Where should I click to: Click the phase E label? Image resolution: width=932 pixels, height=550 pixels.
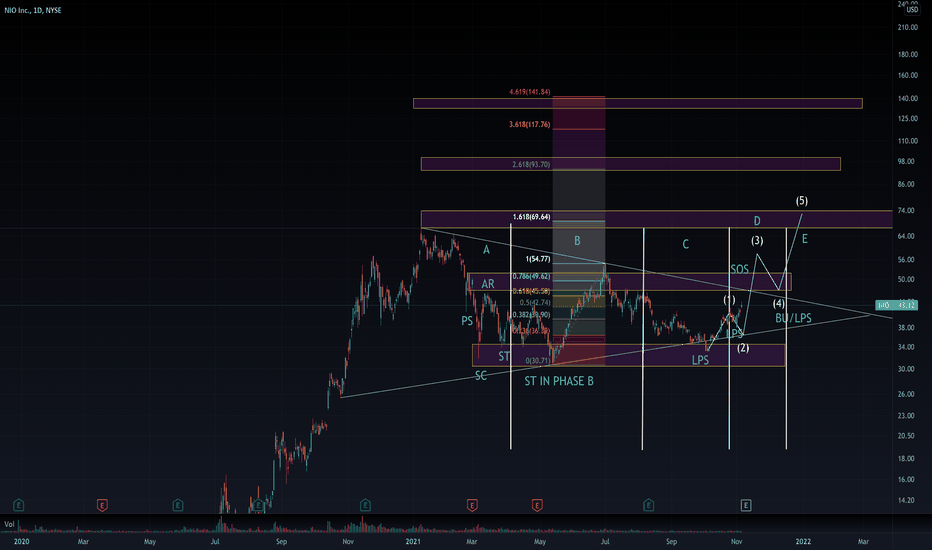click(x=805, y=239)
